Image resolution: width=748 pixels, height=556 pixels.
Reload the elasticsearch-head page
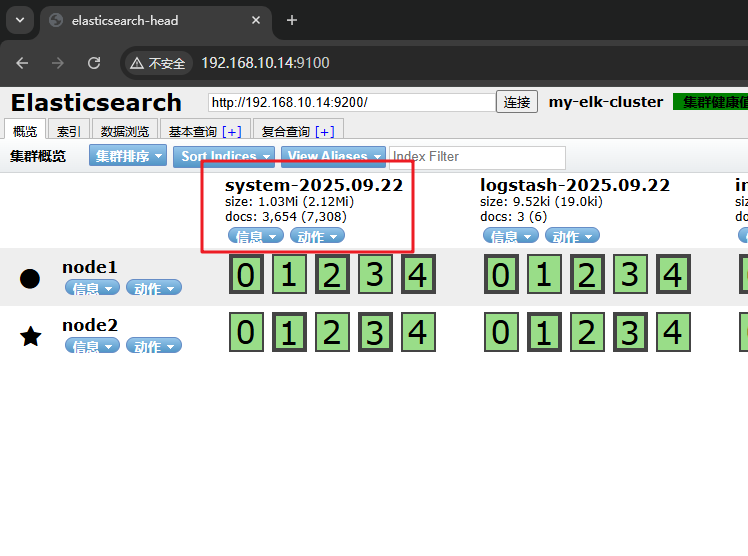(x=94, y=63)
